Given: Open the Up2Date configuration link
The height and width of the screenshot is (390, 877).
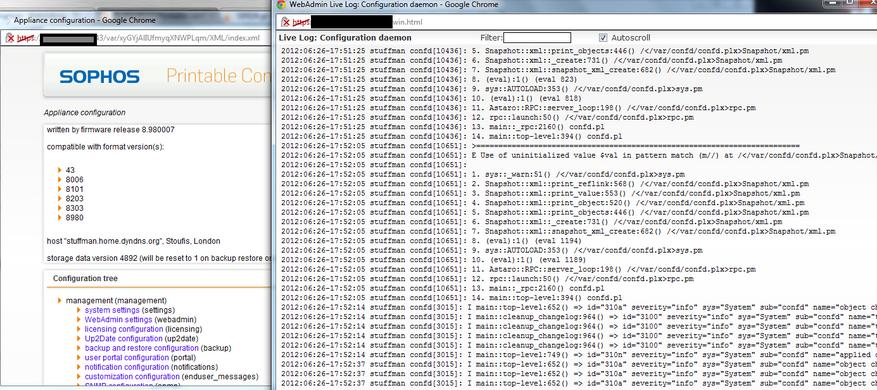Looking at the screenshot, I should (124, 339).
